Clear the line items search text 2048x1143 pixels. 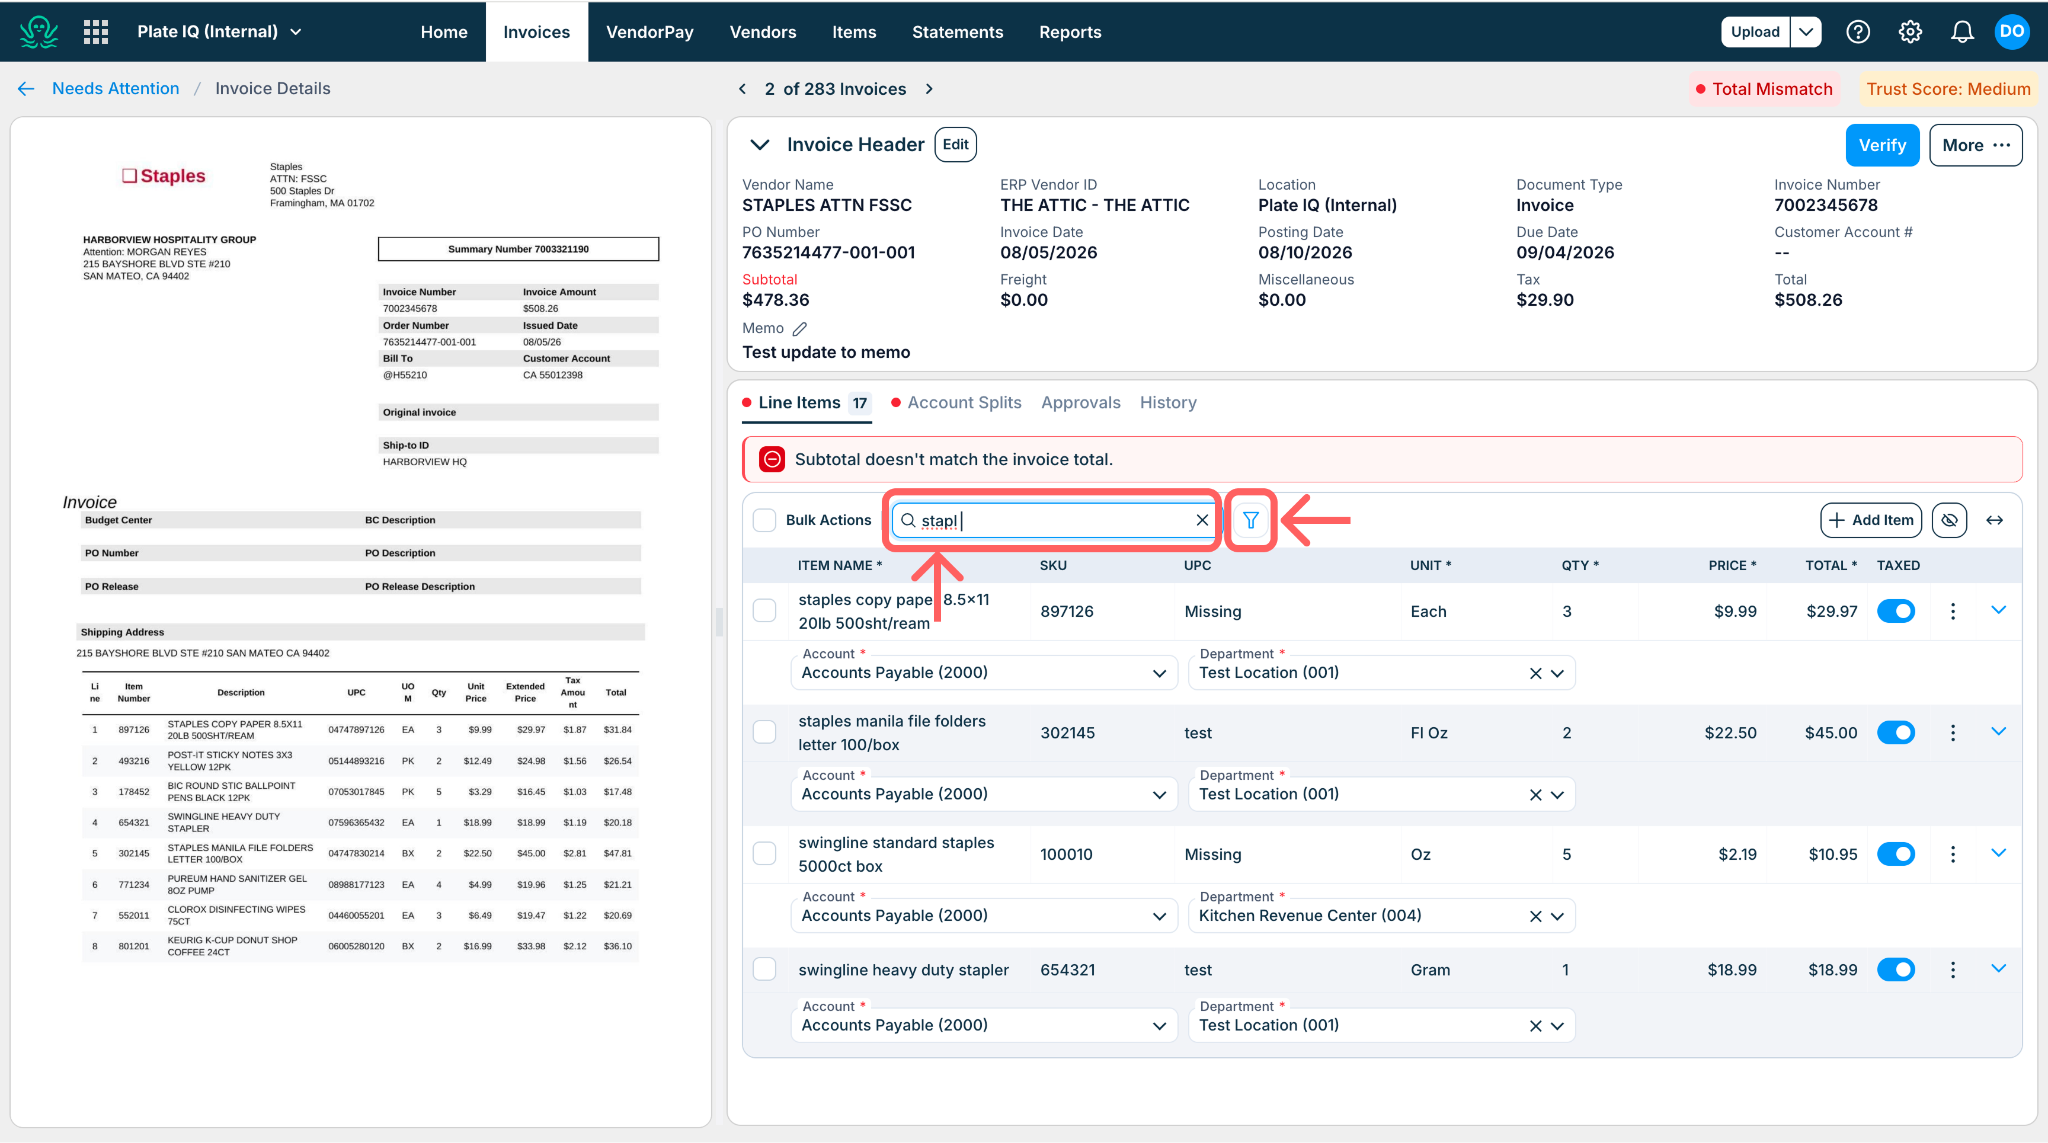pyautogui.click(x=1202, y=520)
